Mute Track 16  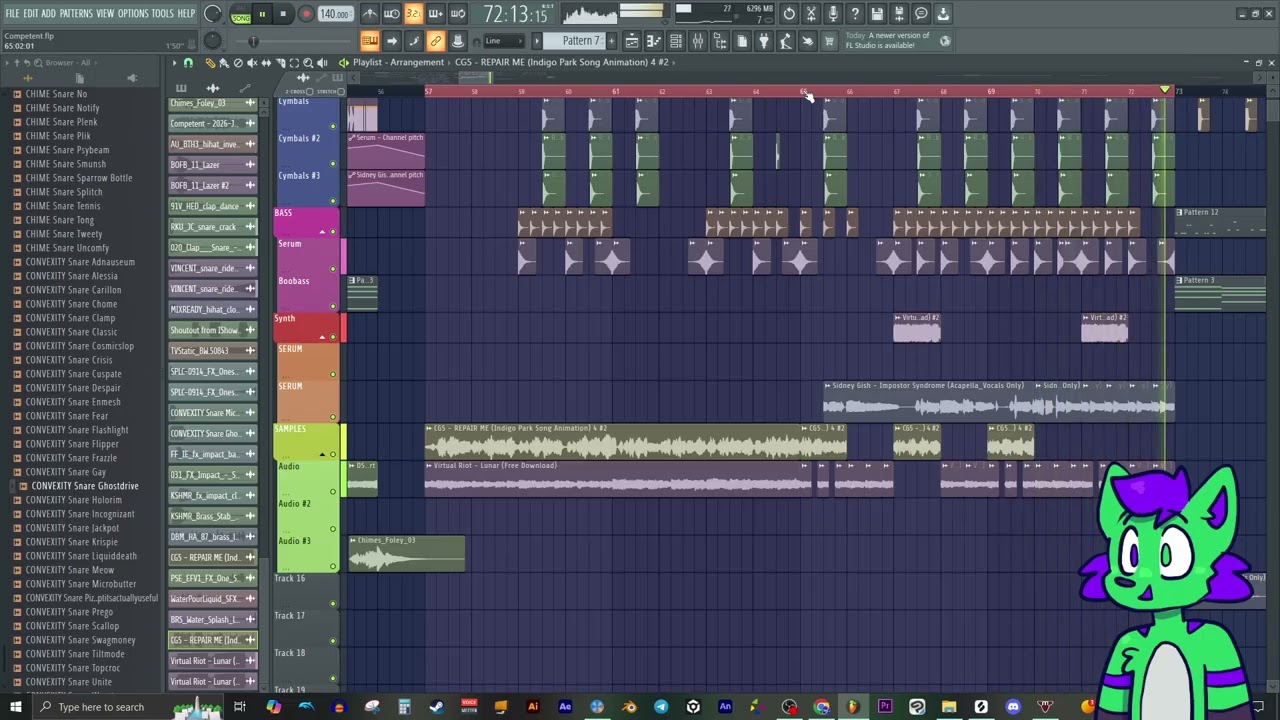333,604
